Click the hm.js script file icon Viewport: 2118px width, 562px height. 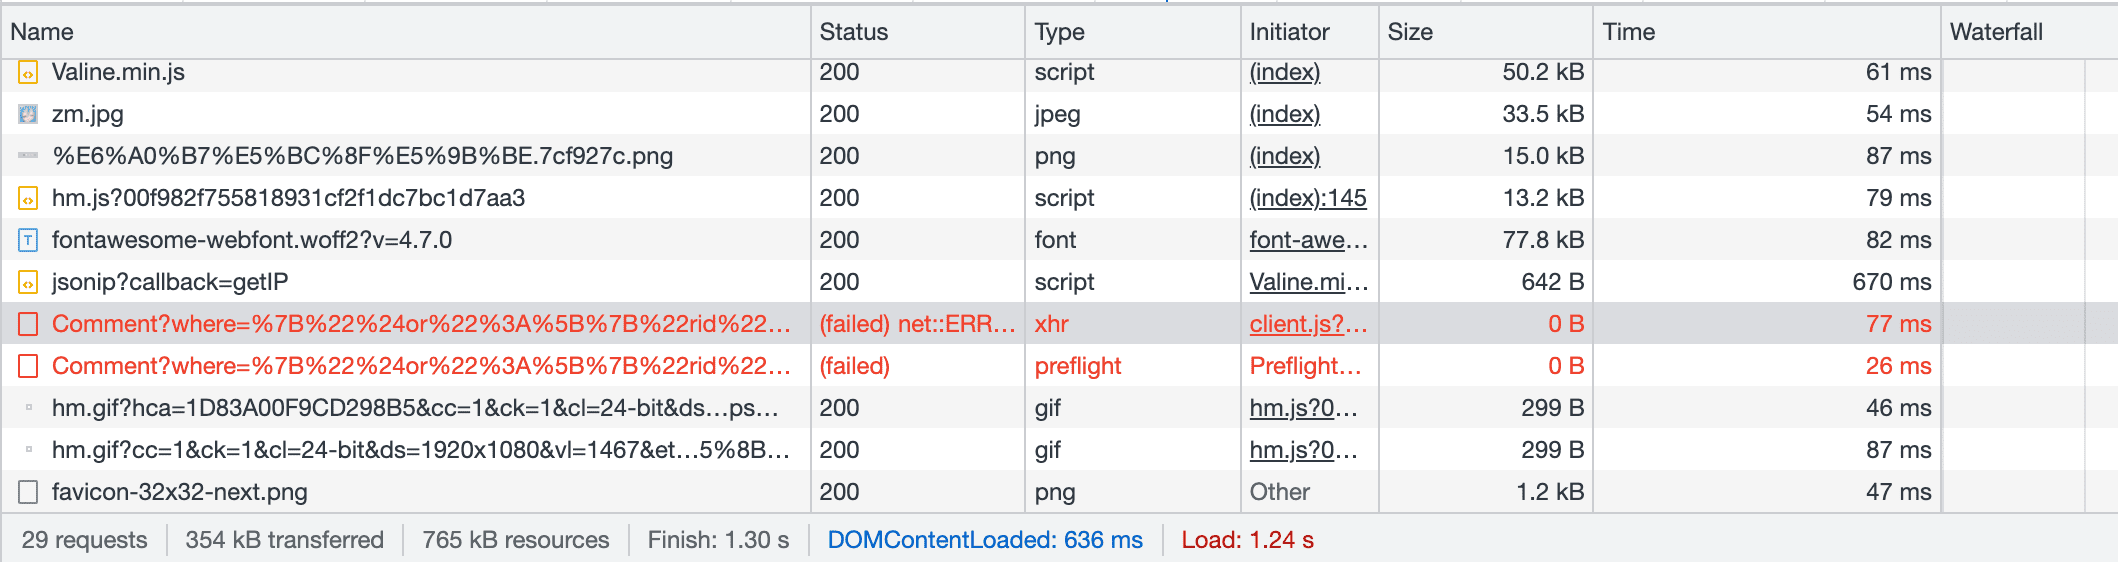(28, 198)
